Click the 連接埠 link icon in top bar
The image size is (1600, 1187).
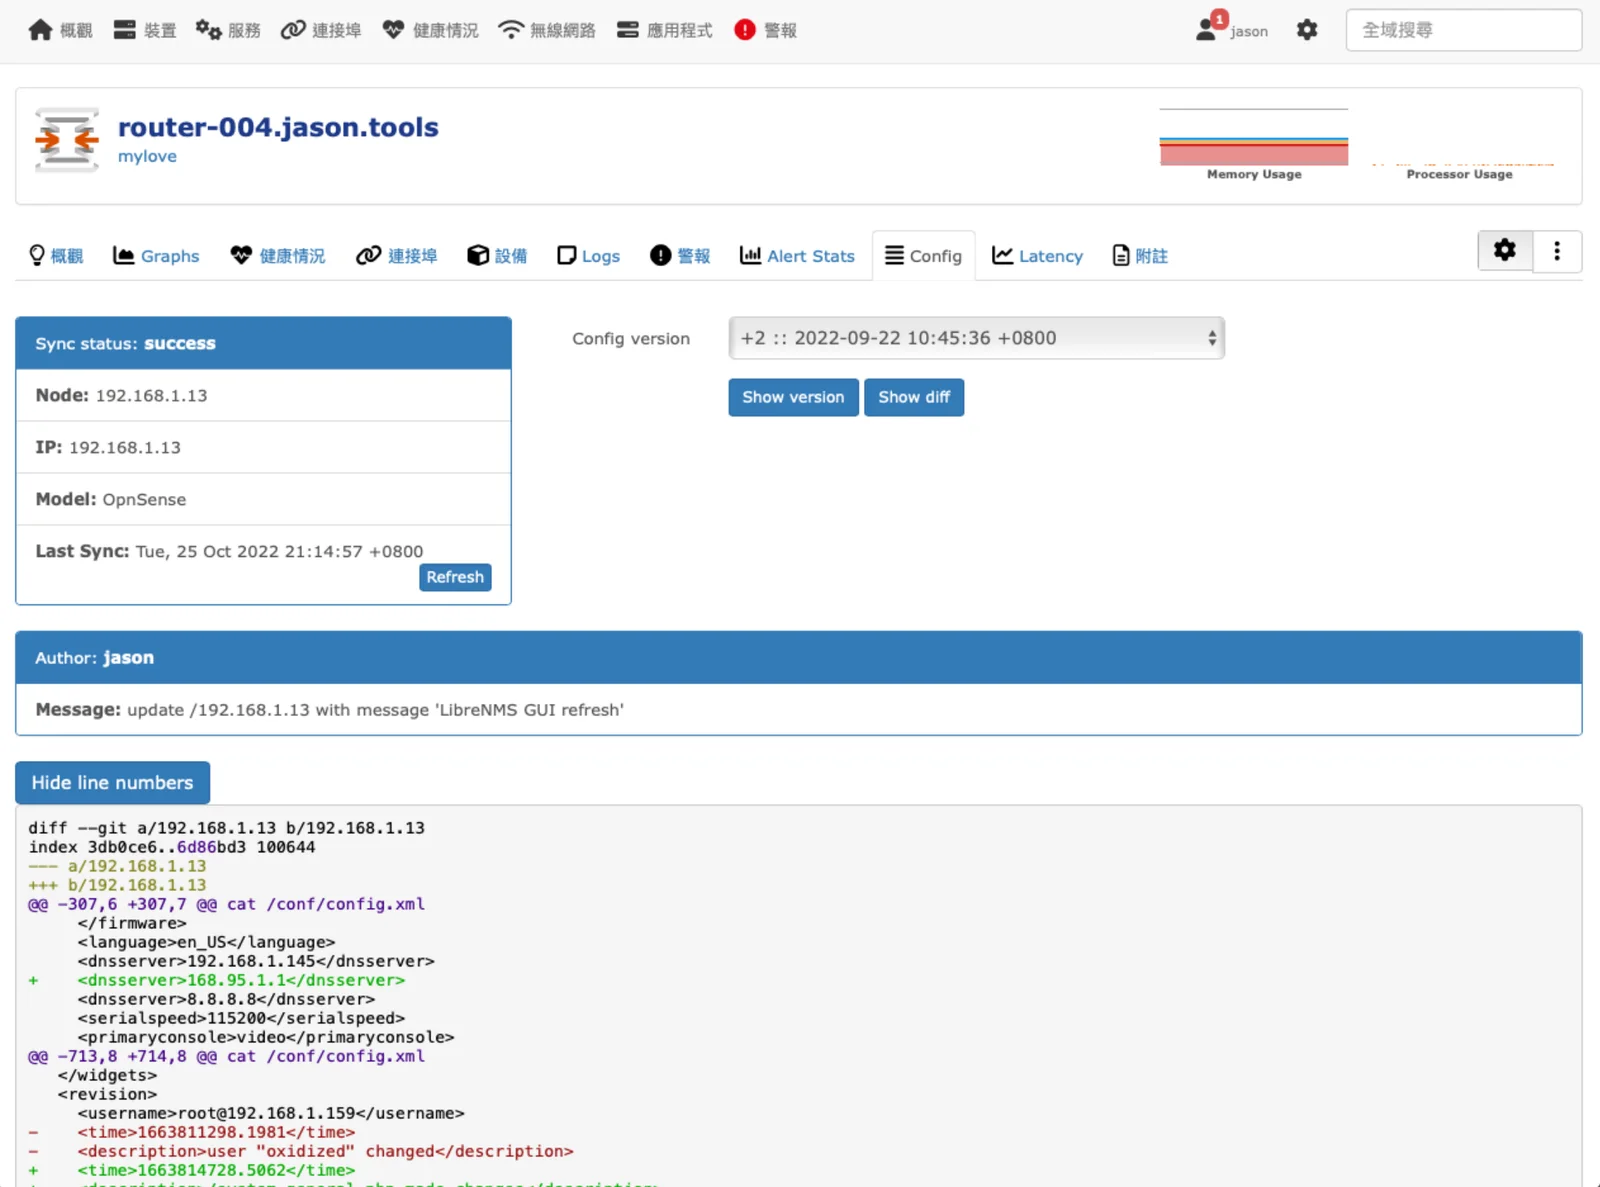[x=293, y=30]
